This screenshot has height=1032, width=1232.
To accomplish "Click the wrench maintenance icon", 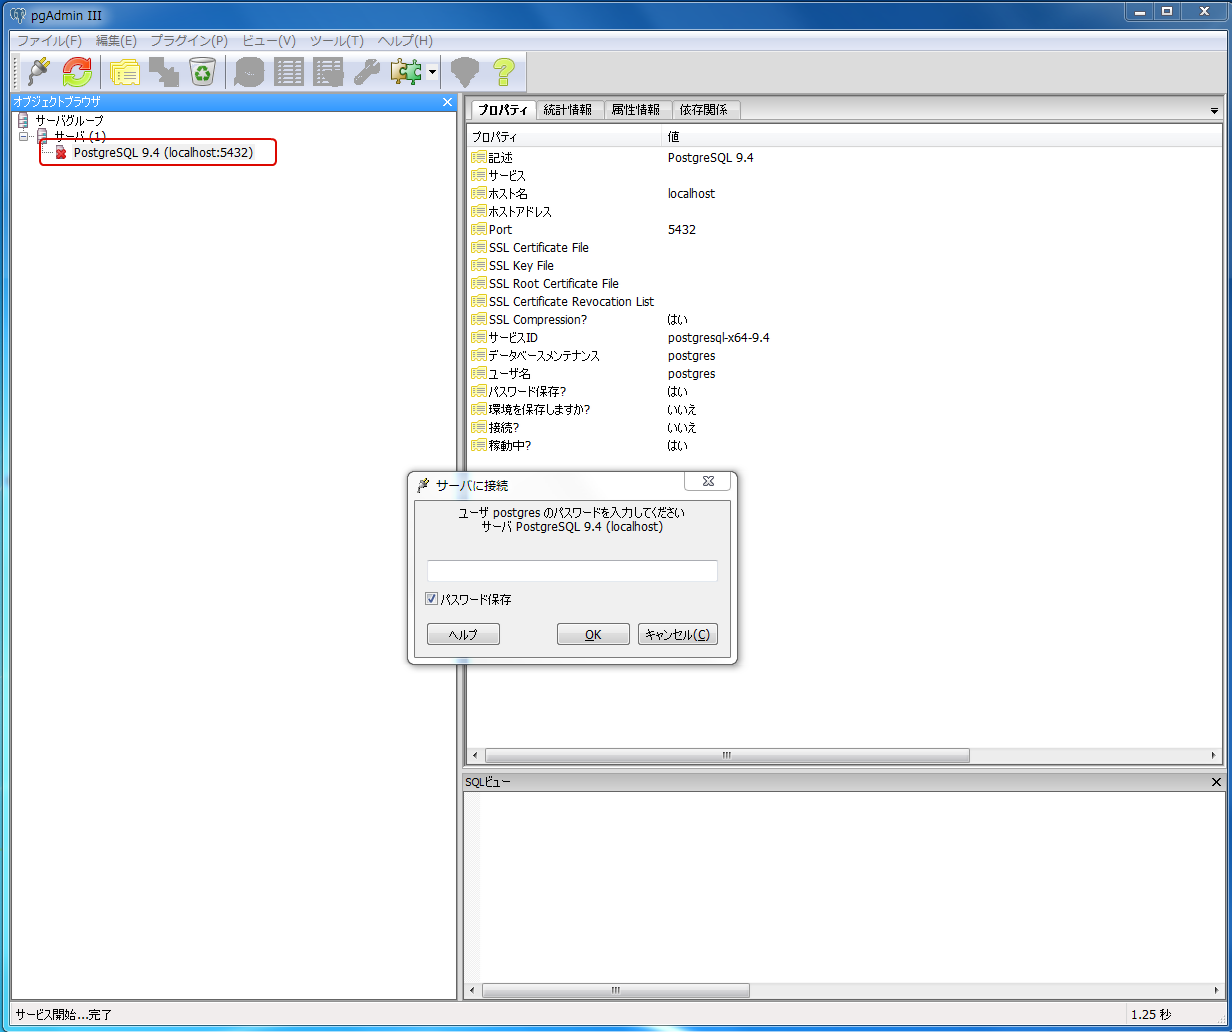I will click(x=367, y=72).
